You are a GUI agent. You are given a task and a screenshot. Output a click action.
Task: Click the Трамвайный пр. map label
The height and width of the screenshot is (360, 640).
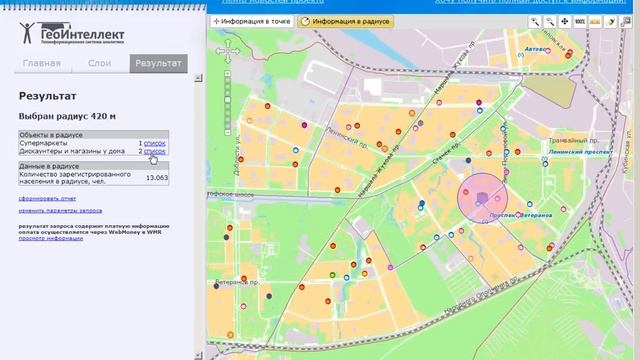pos(573,140)
